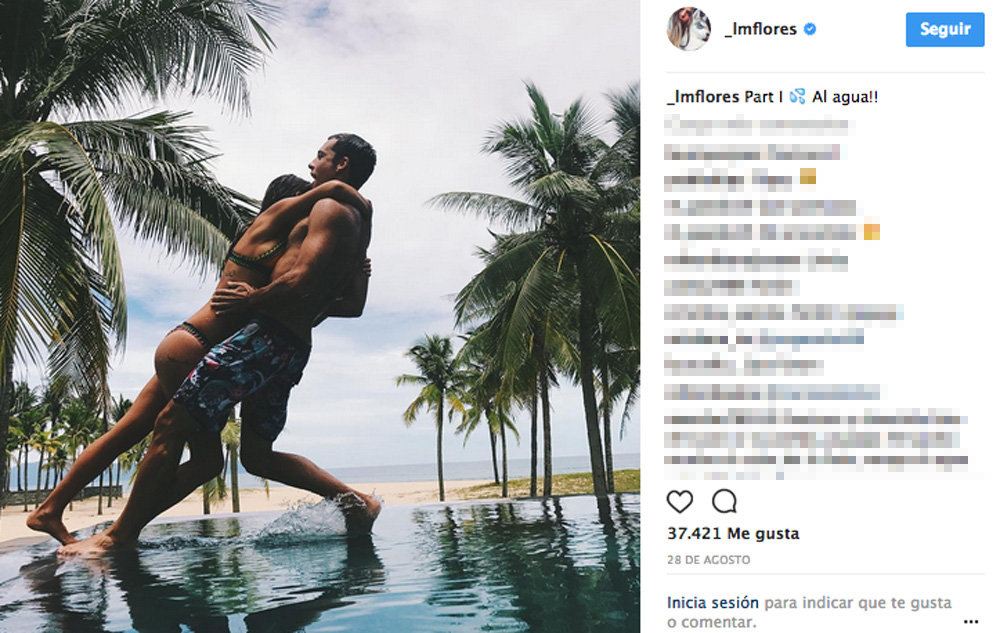Image resolution: width=1000 pixels, height=633 pixels.
Task: Click the Inicia sesión link
Action: click(712, 602)
